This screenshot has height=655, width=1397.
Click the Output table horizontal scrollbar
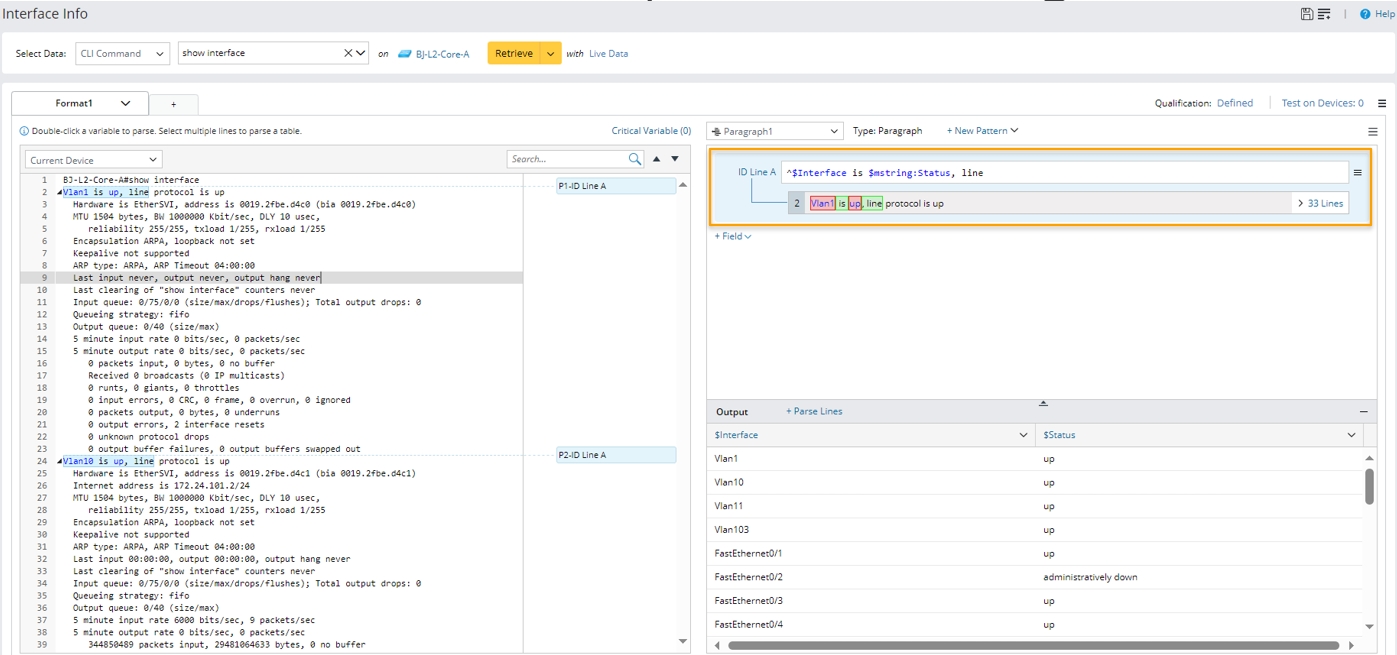(1032, 645)
